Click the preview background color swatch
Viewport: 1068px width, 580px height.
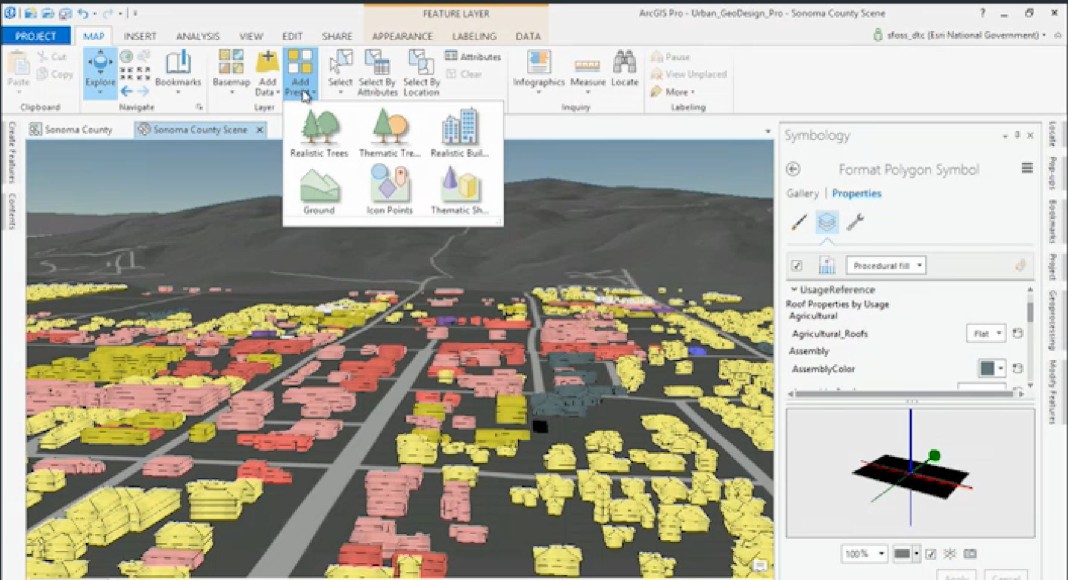tap(902, 554)
